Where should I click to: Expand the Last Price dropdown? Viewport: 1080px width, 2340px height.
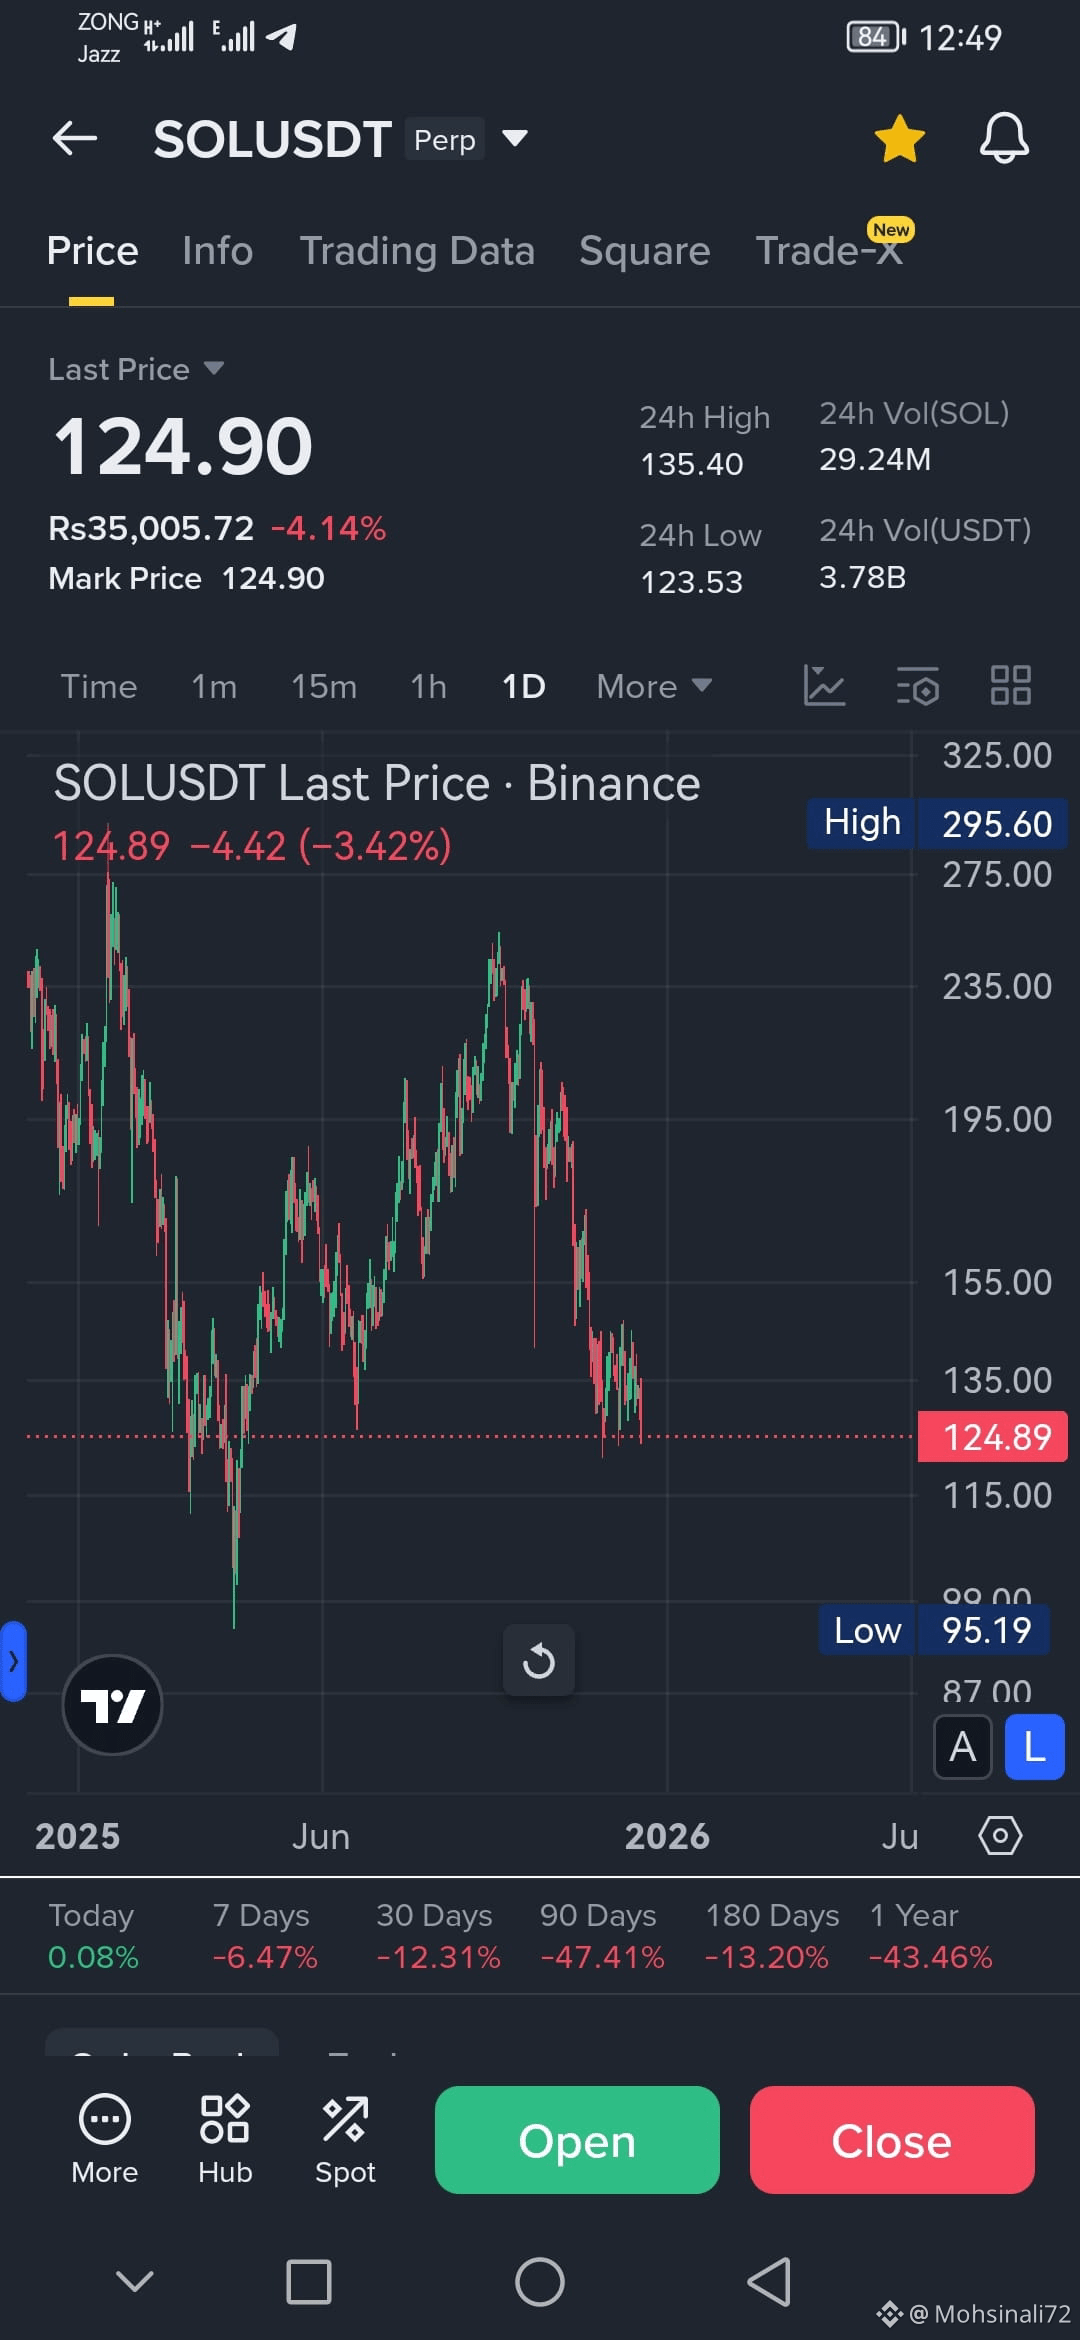click(x=213, y=368)
